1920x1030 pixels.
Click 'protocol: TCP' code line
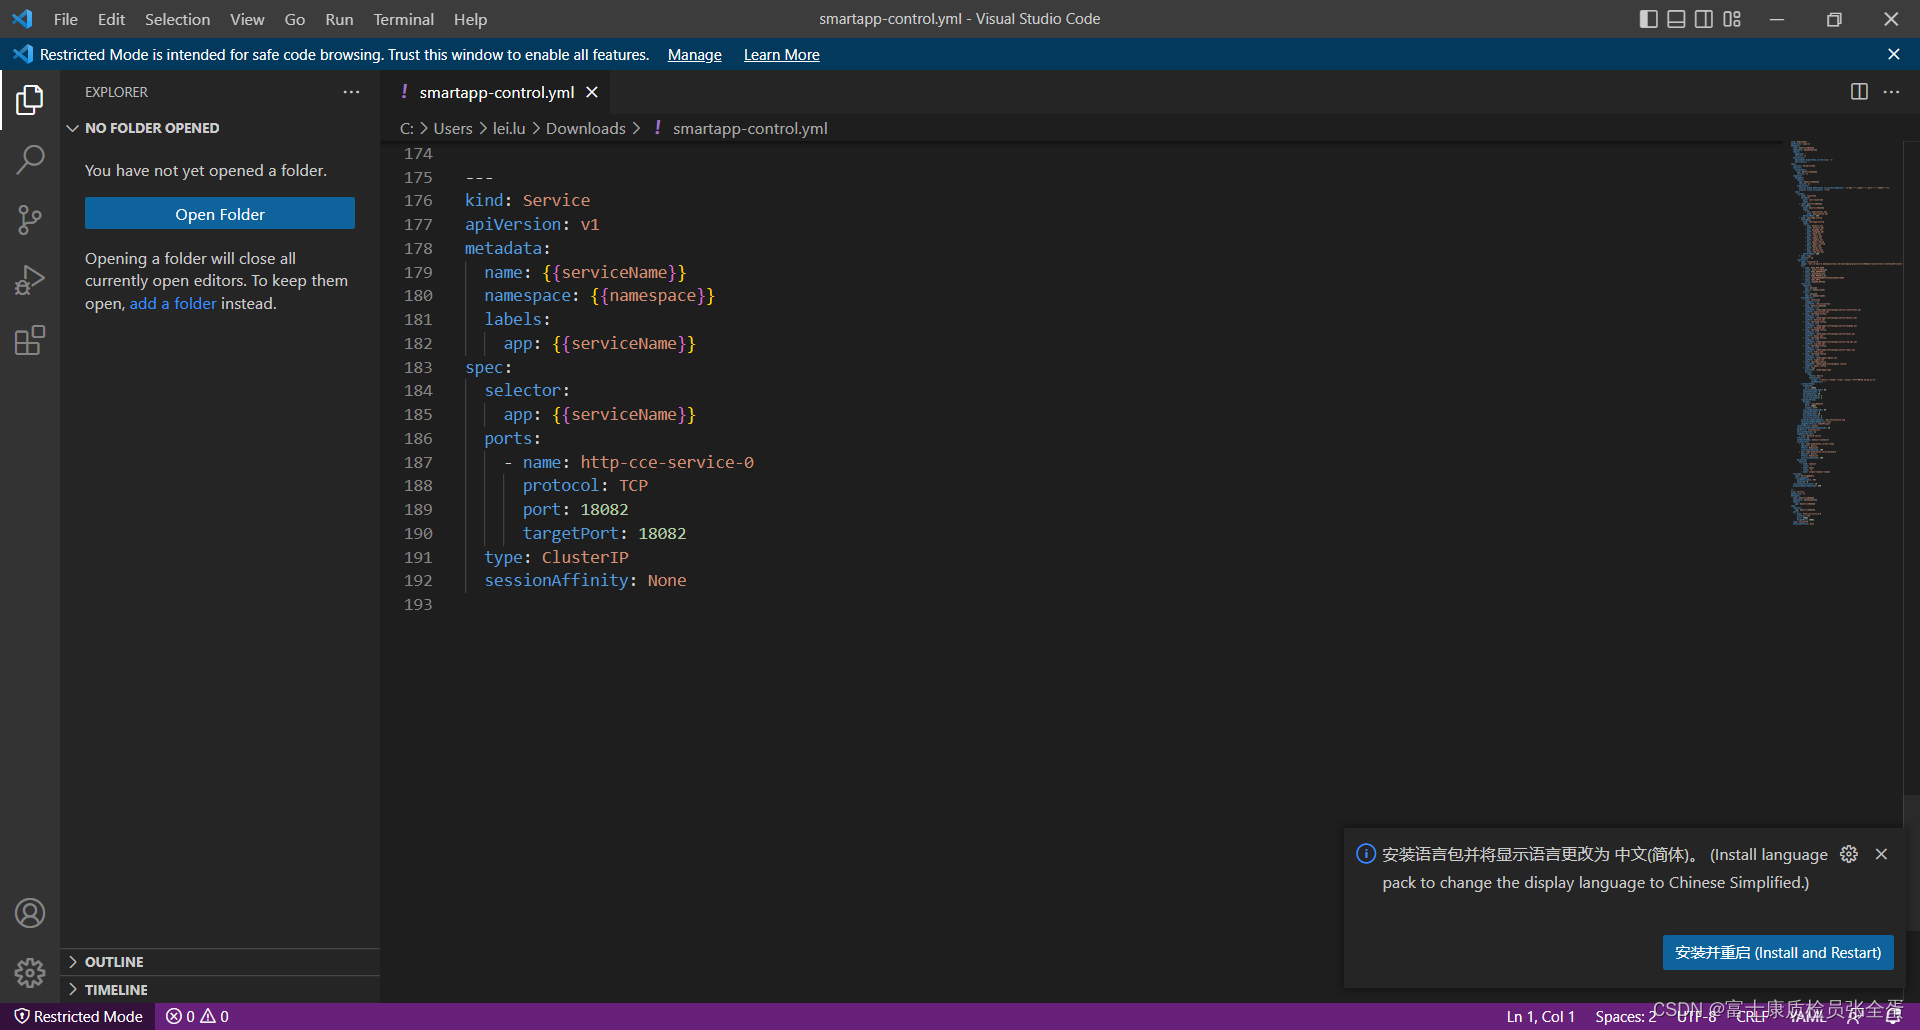pyautogui.click(x=585, y=485)
